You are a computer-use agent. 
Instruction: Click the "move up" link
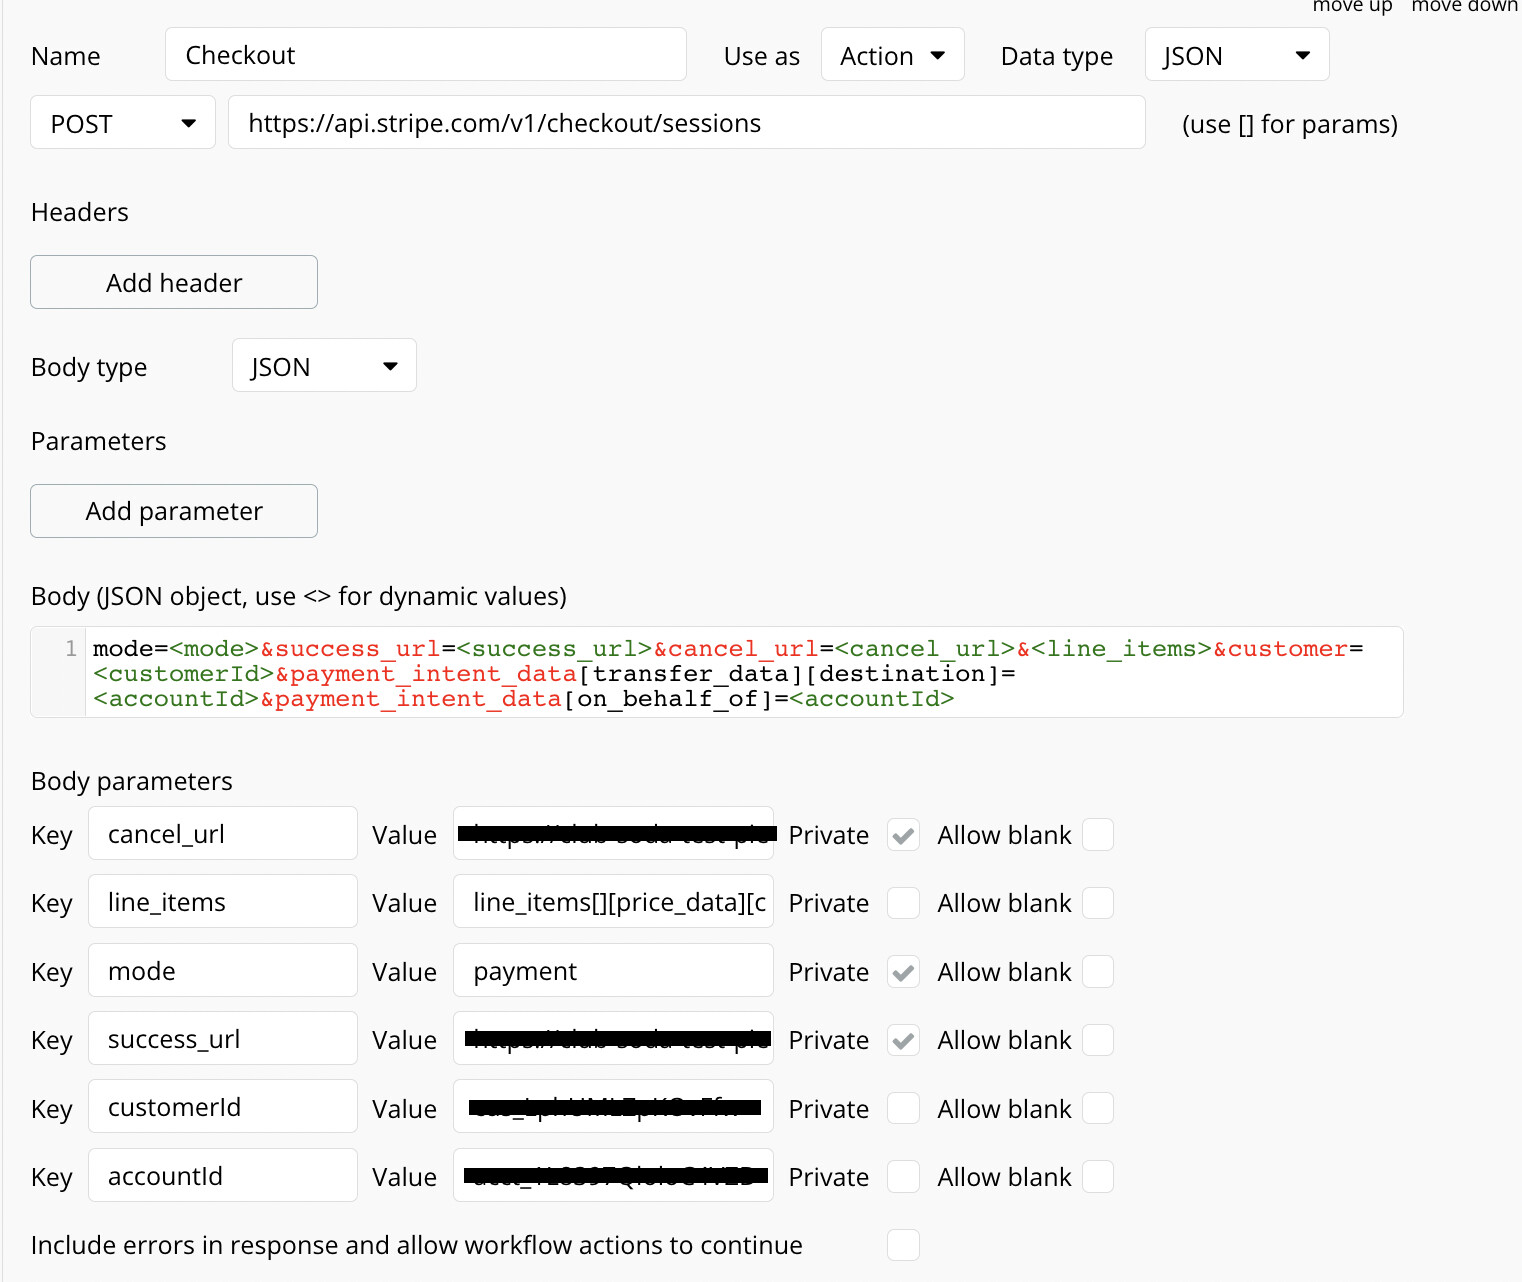point(1352,7)
